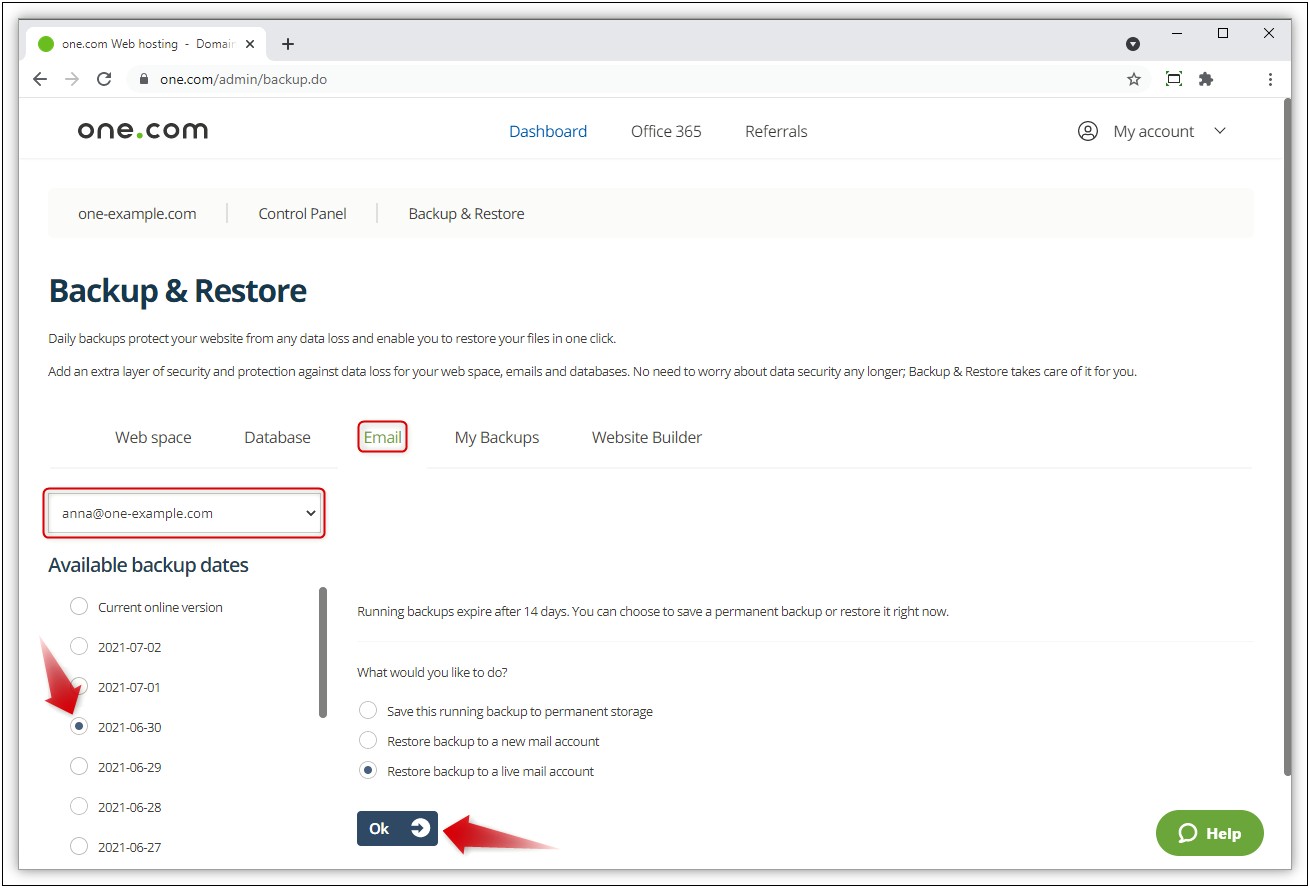Open the My Backups tab
The image size is (1310, 888).
click(497, 437)
